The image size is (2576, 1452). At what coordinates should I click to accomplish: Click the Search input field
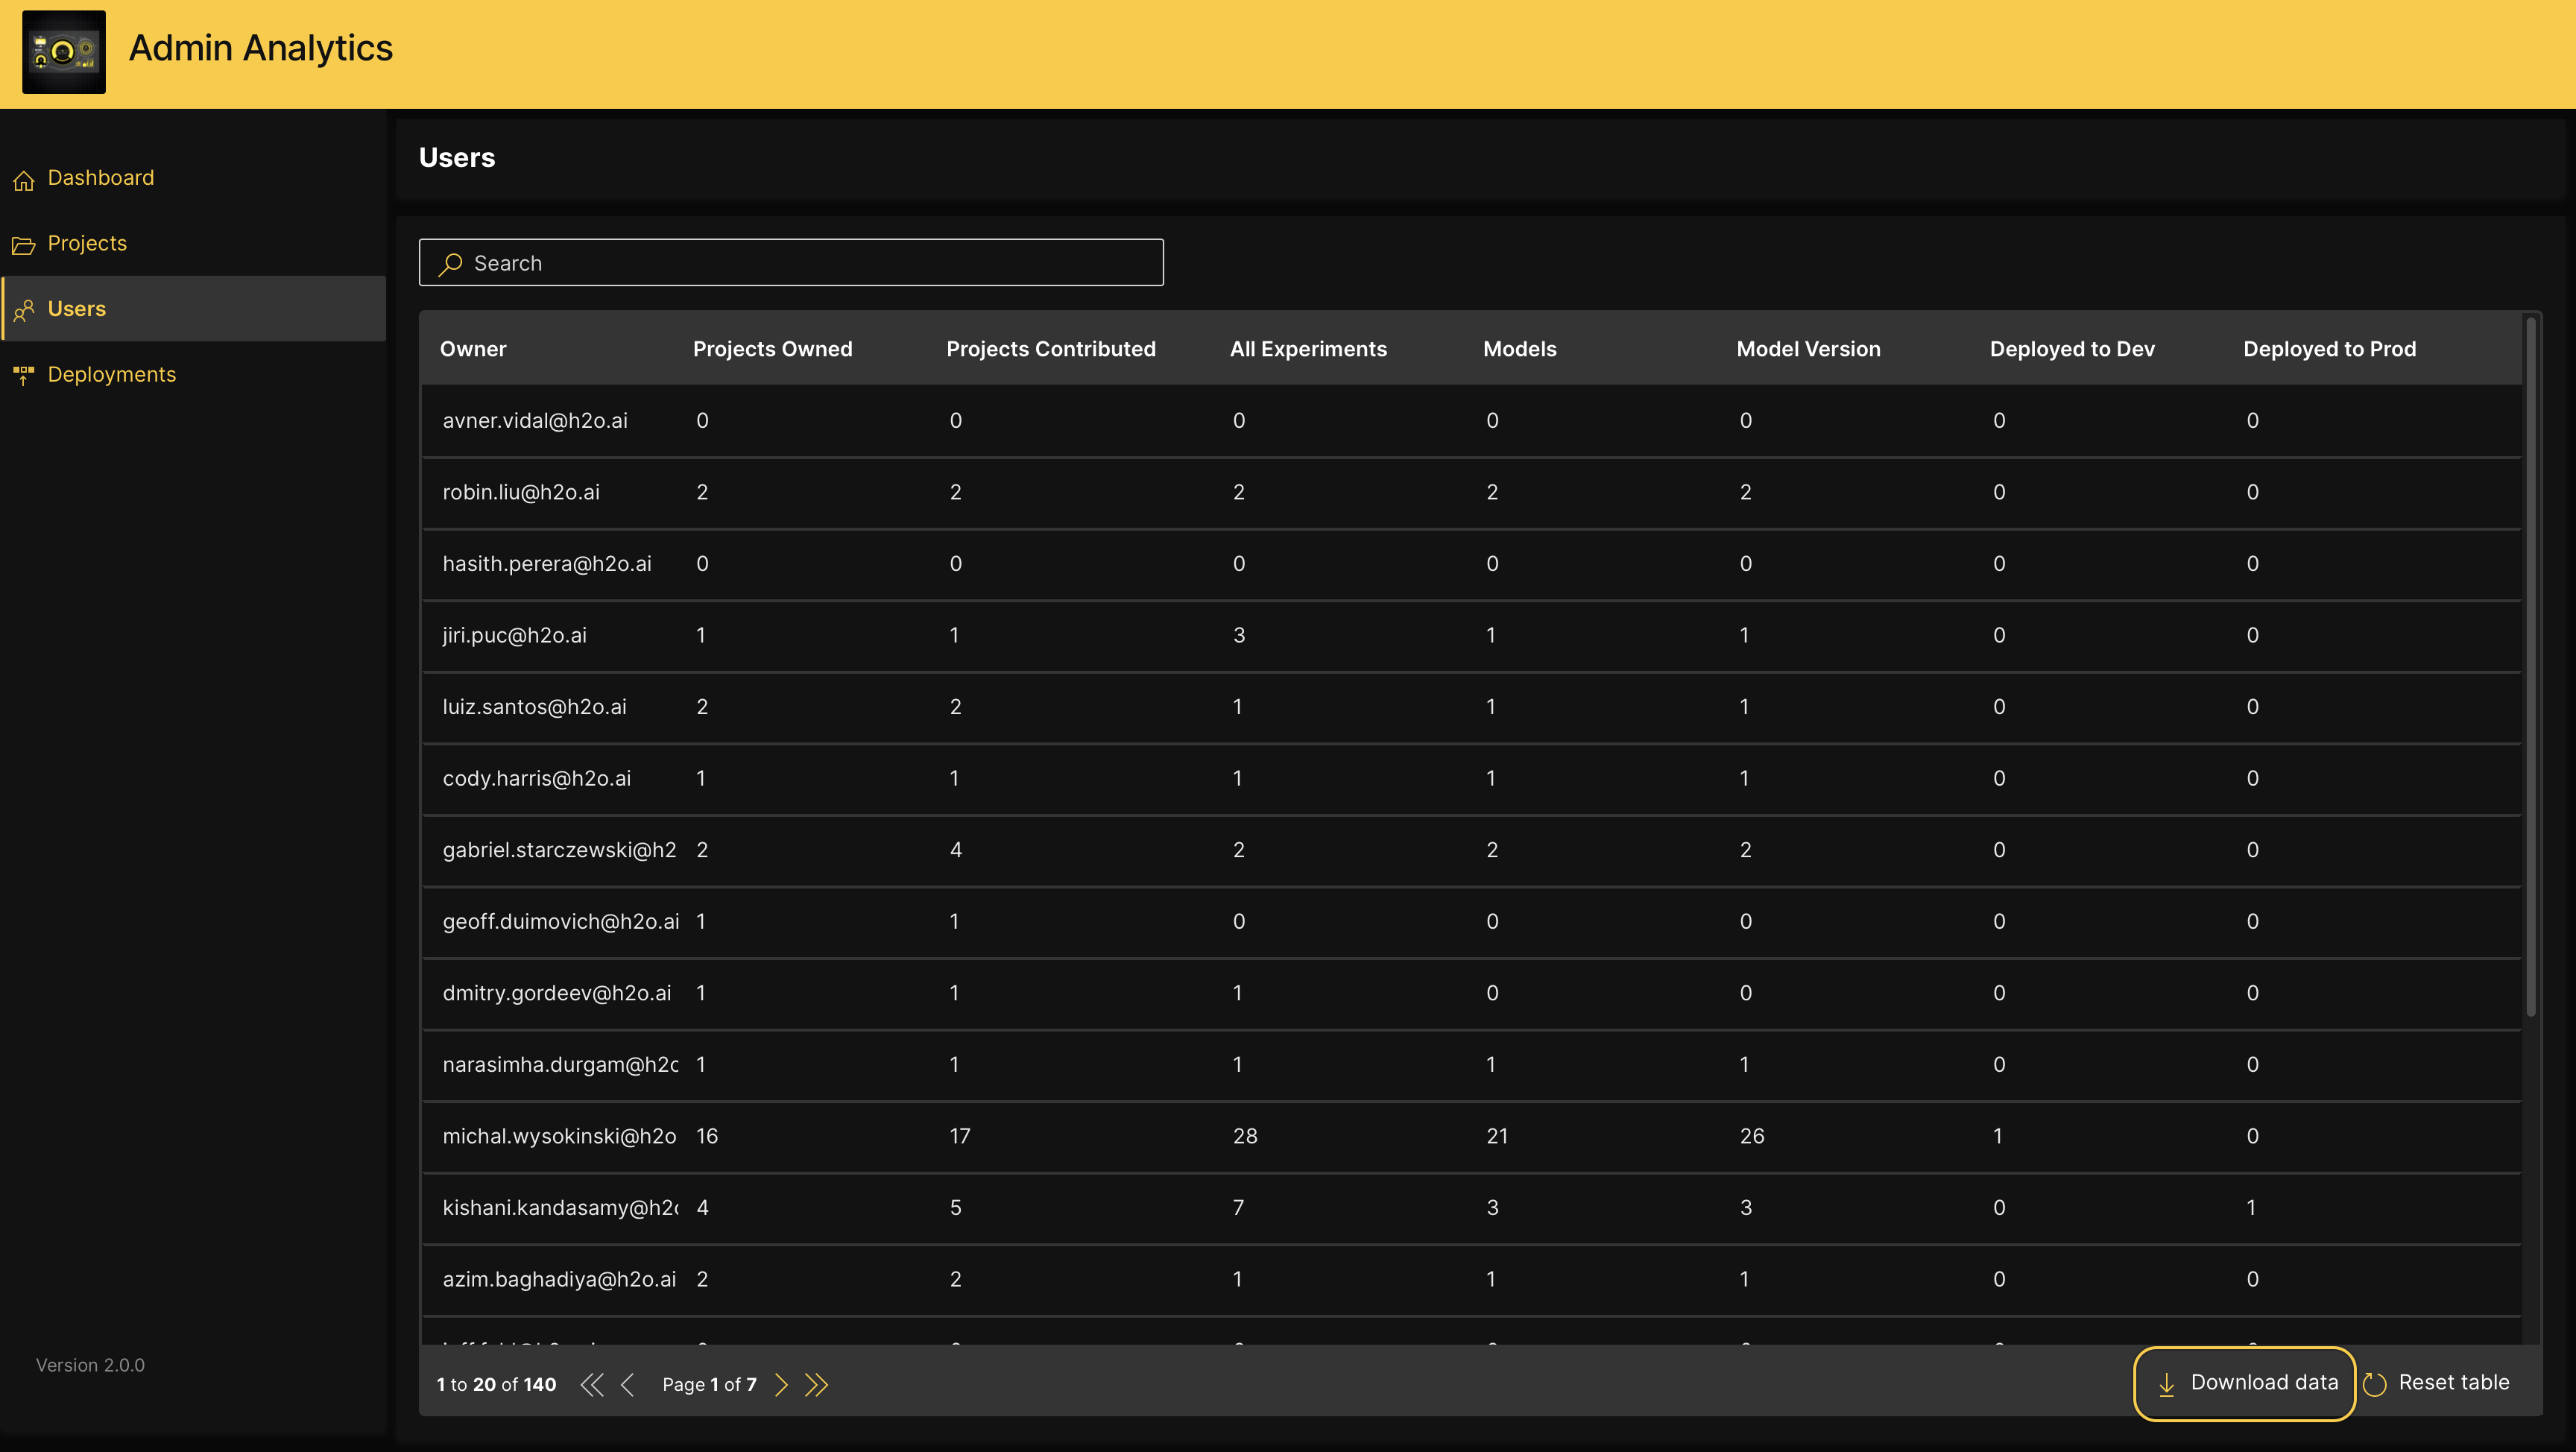(791, 263)
